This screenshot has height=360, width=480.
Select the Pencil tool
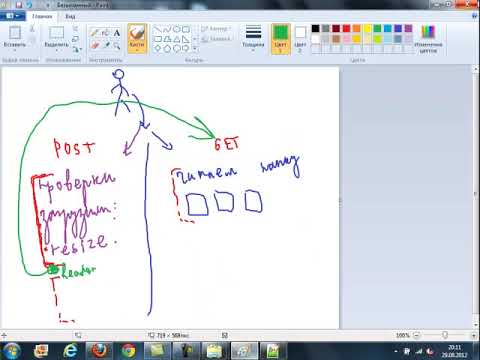coord(95,33)
